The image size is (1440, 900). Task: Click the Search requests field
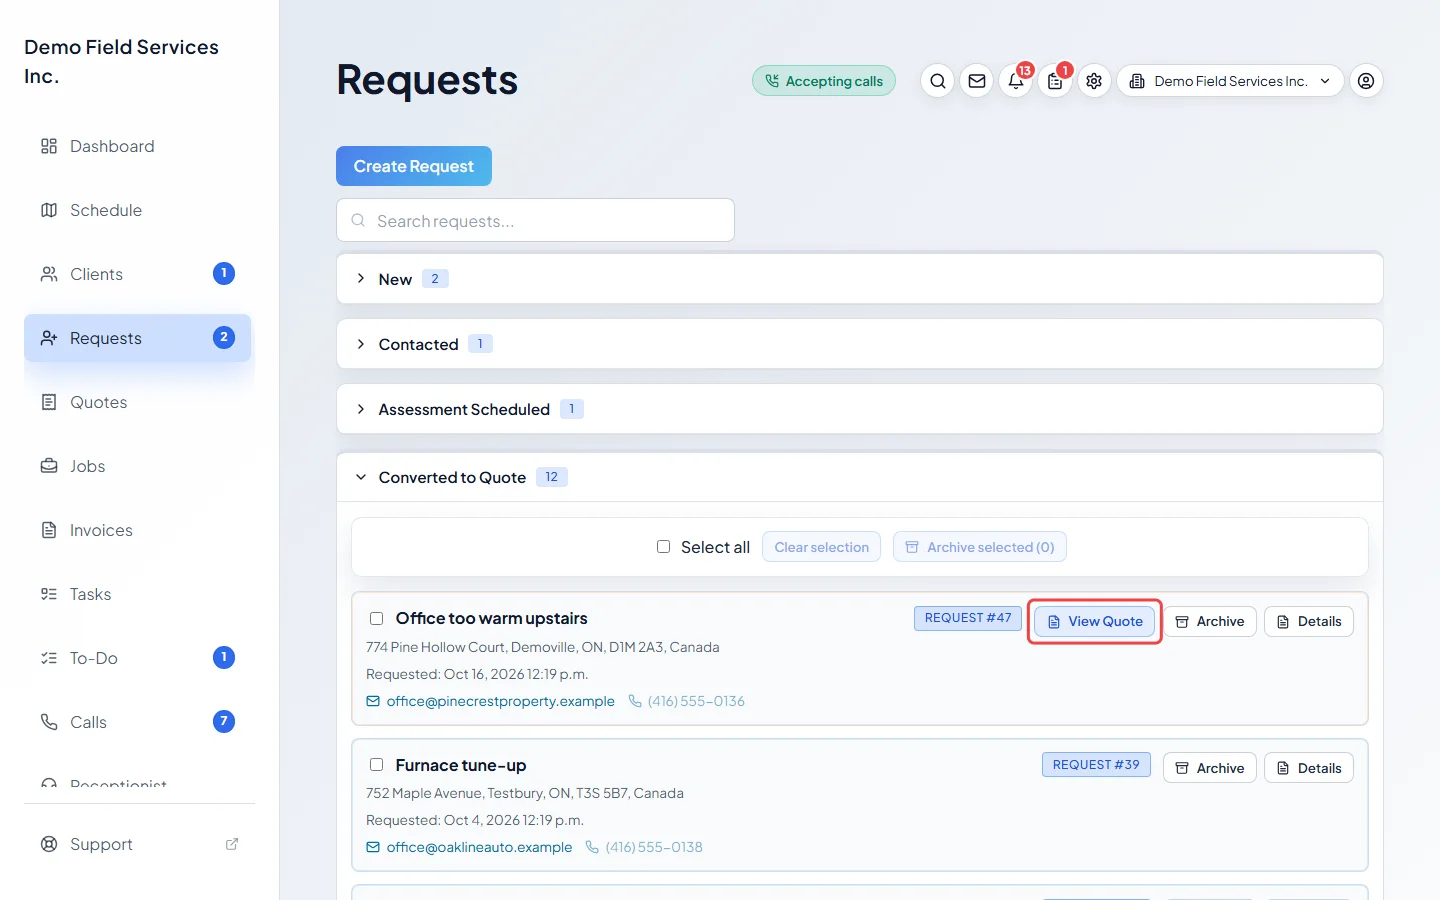tap(535, 220)
